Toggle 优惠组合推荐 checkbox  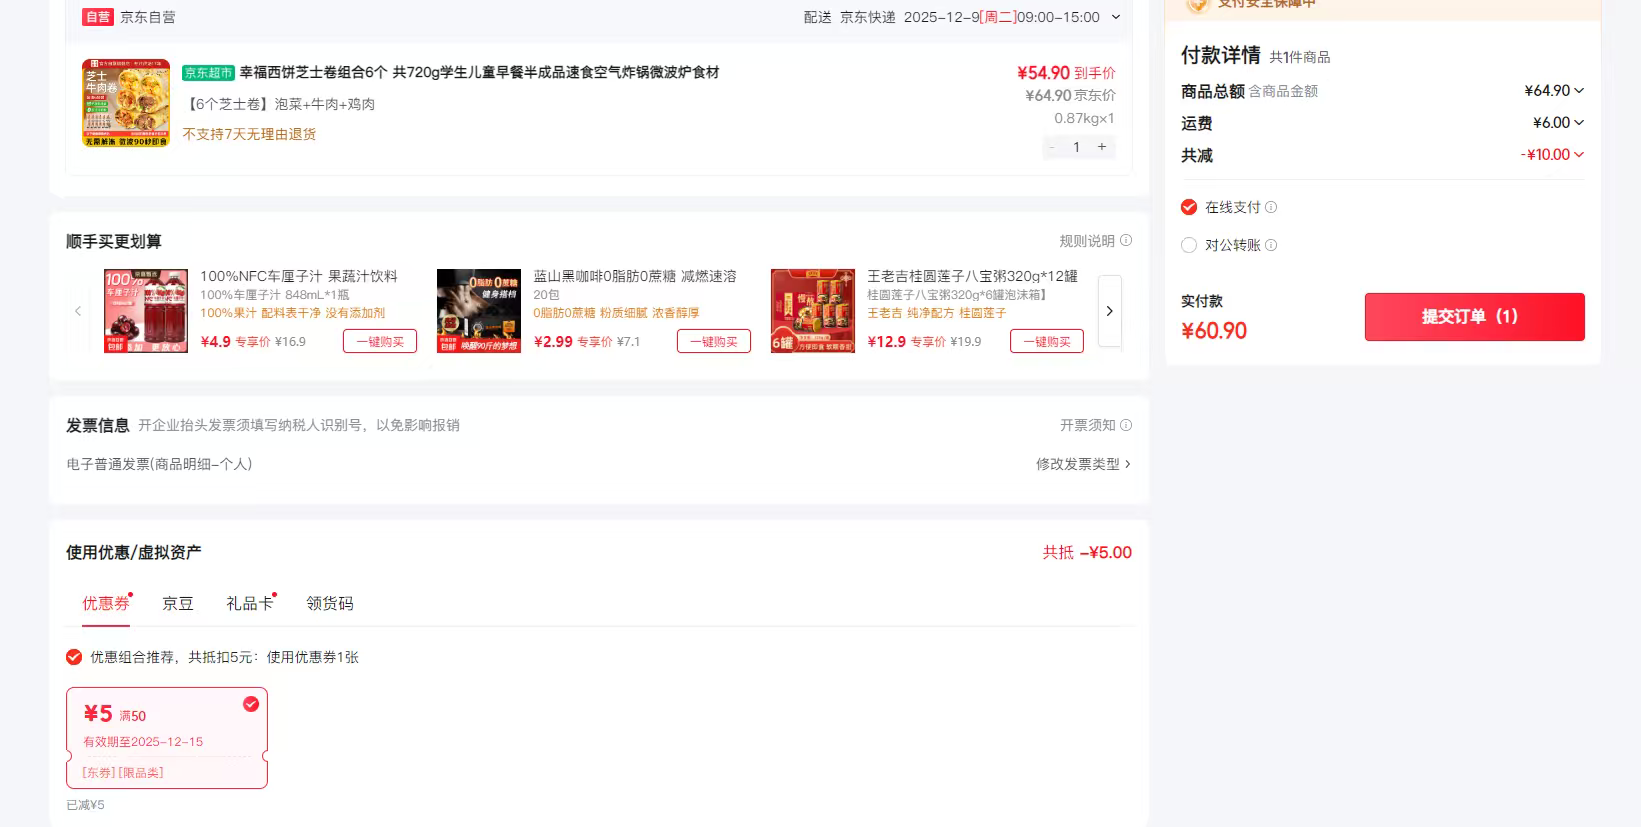74,657
